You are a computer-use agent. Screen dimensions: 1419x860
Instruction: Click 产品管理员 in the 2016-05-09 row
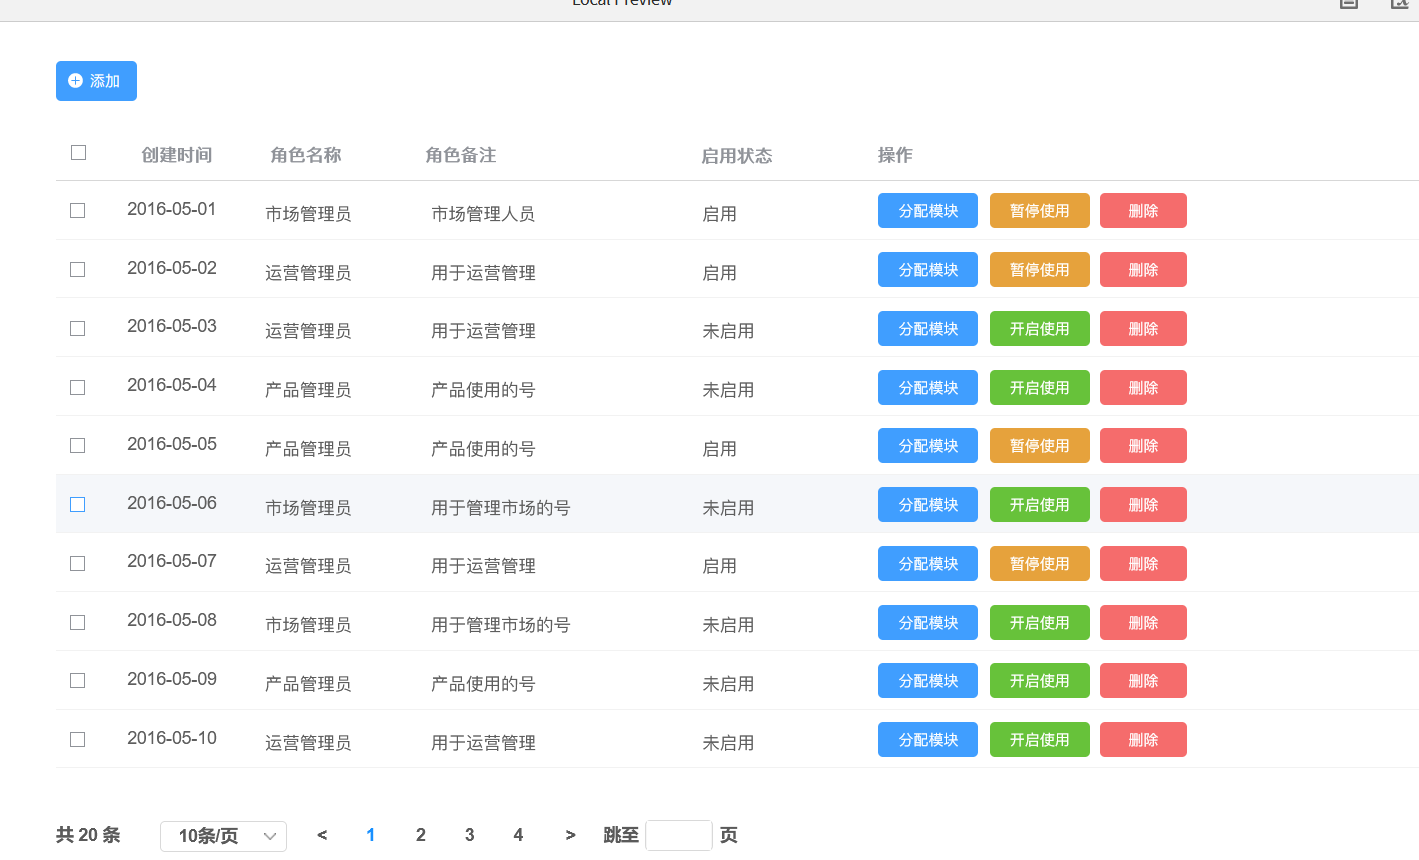pos(308,684)
